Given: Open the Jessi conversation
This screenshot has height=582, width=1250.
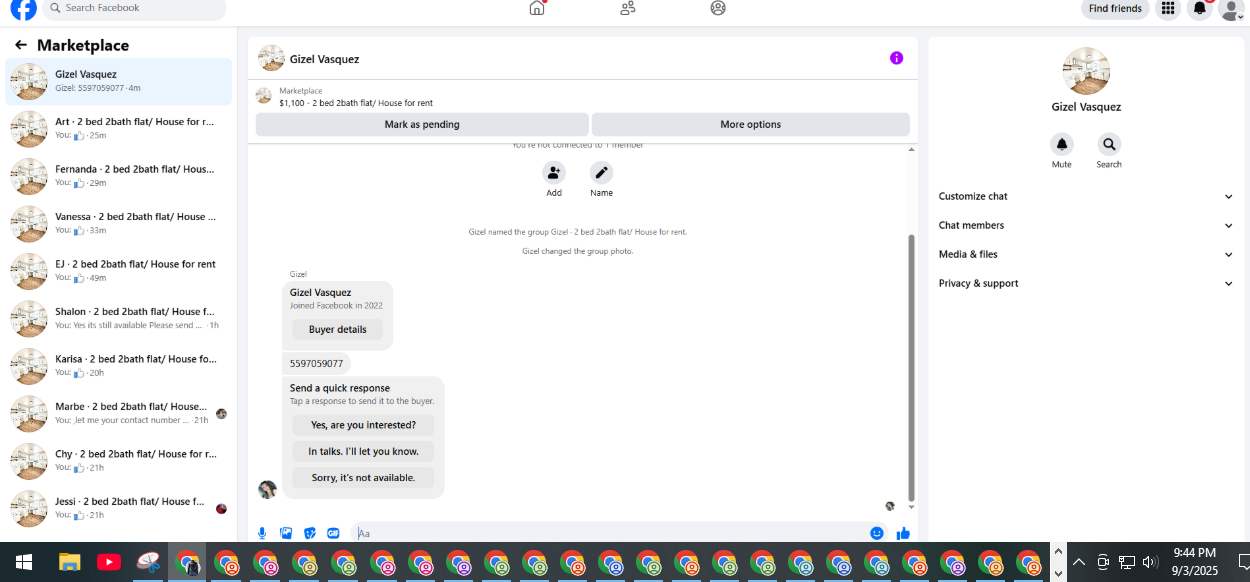Looking at the screenshot, I should click(119, 508).
